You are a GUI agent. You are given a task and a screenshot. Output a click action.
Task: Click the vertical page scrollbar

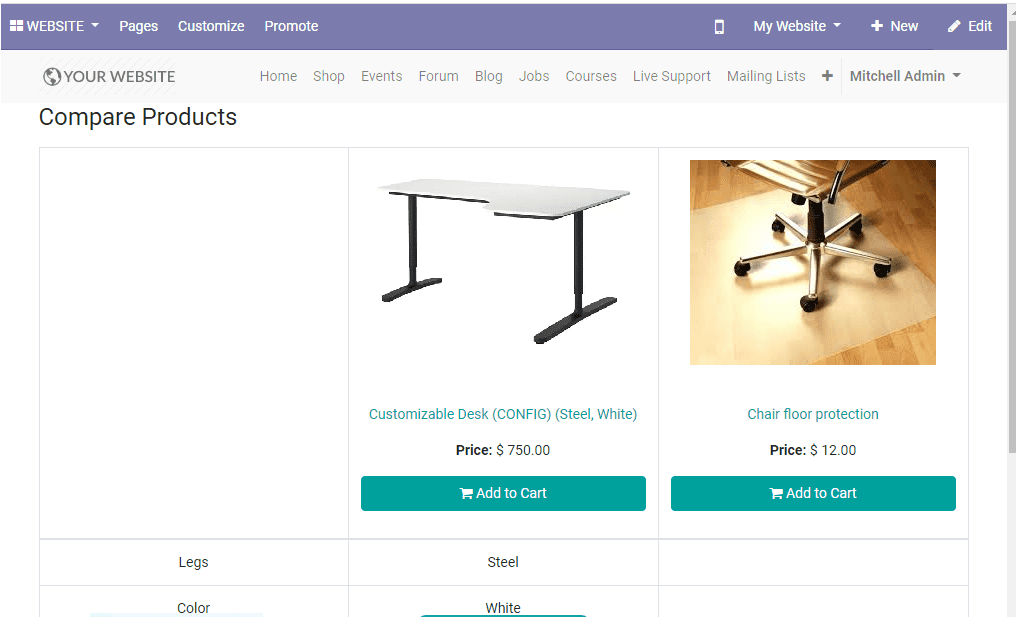click(x=1010, y=250)
